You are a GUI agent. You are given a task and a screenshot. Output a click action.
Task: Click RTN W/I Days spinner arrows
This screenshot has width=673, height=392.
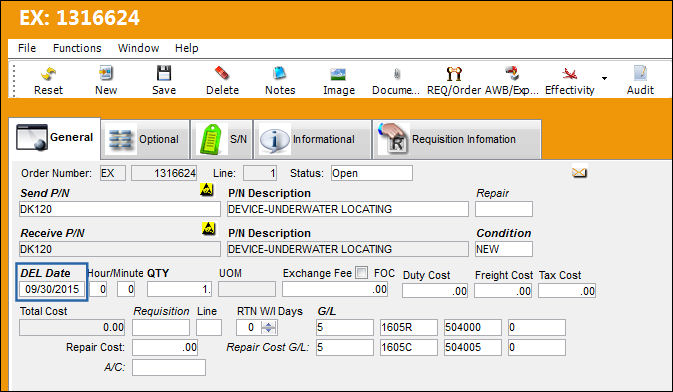click(x=269, y=328)
